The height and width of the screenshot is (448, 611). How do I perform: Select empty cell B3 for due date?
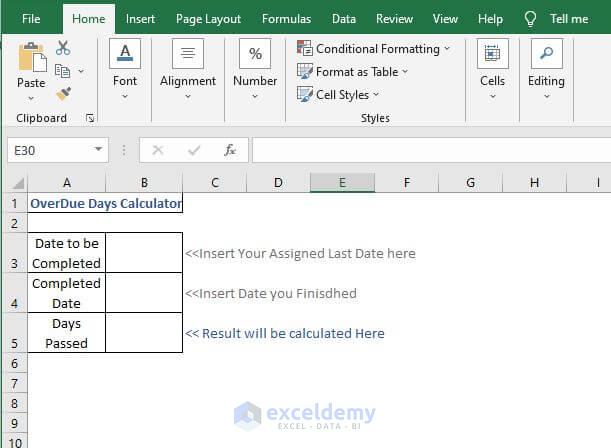(x=144, y=253)
